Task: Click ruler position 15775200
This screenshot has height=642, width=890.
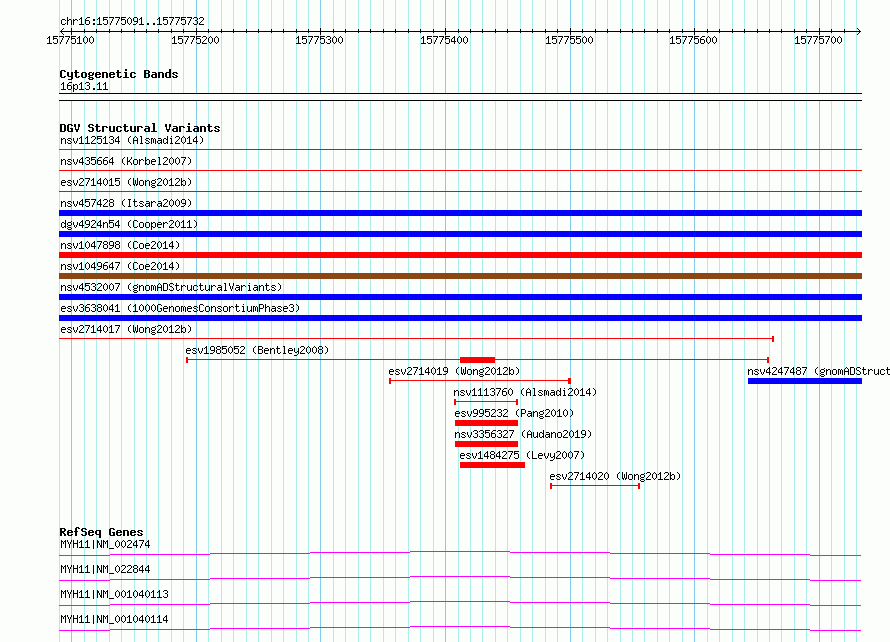Action: (195, 40)
